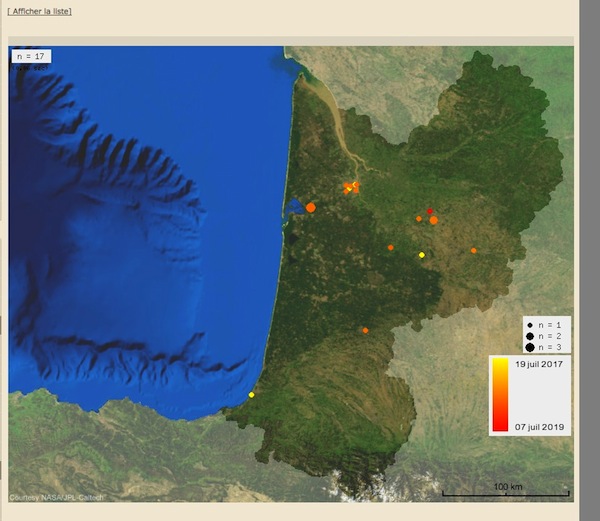Click the 'n = 1' legend dot

(x=529, y=325)
